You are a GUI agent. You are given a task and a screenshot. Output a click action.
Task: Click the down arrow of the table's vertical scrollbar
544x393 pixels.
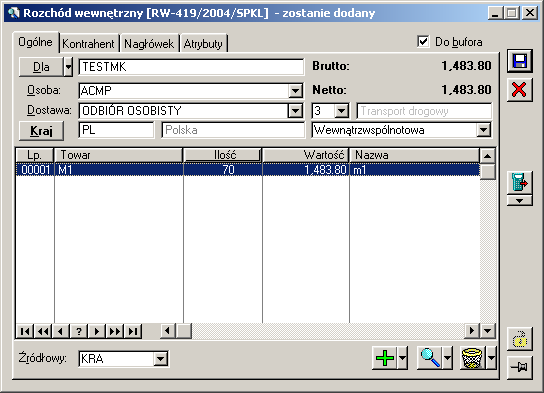pos(487,331)
